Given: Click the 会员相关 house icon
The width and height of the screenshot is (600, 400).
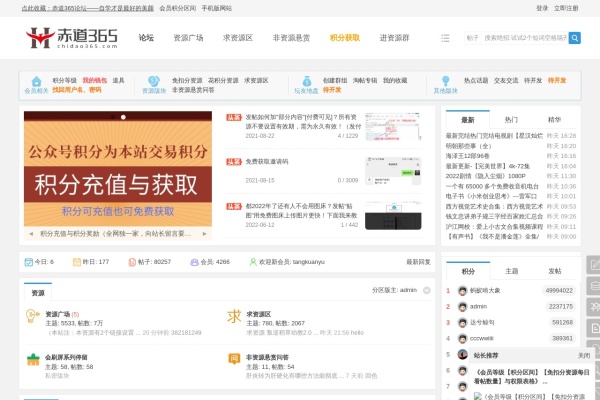Looking at the screenshot, I should 36,81.
